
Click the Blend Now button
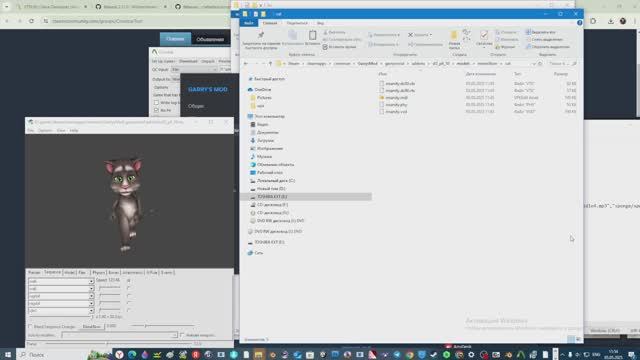pyautogui.click(x=91, y=327)
